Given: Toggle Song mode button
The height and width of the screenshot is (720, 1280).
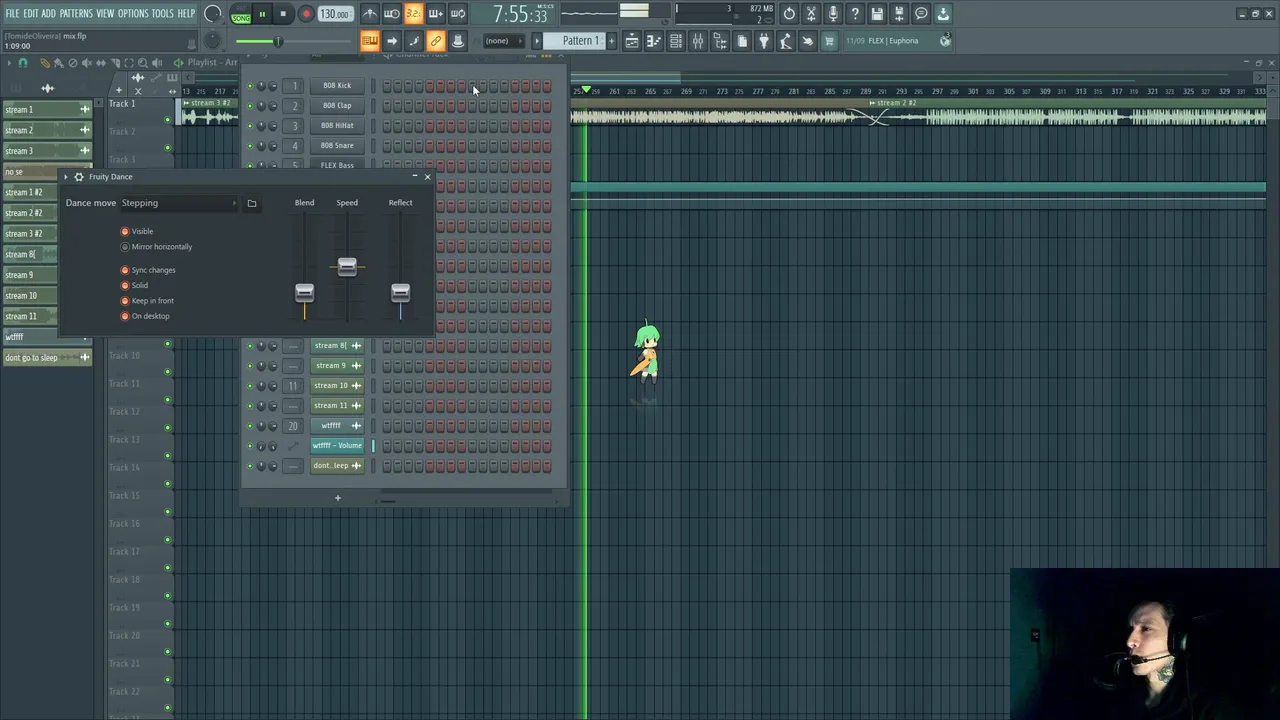Looking at the screenshot, I should pyautogui.click(x=240, y=17).
